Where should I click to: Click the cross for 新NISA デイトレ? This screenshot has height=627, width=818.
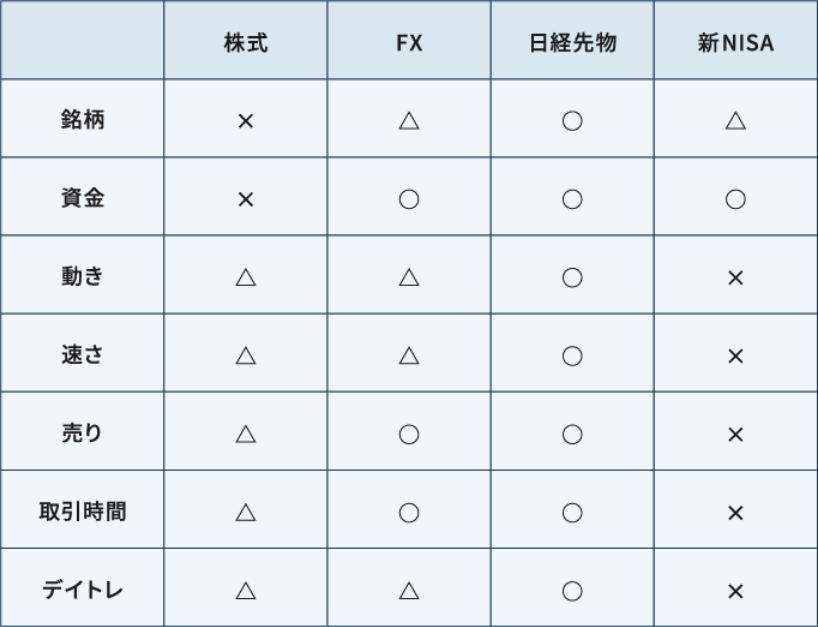tap(735, 590)
